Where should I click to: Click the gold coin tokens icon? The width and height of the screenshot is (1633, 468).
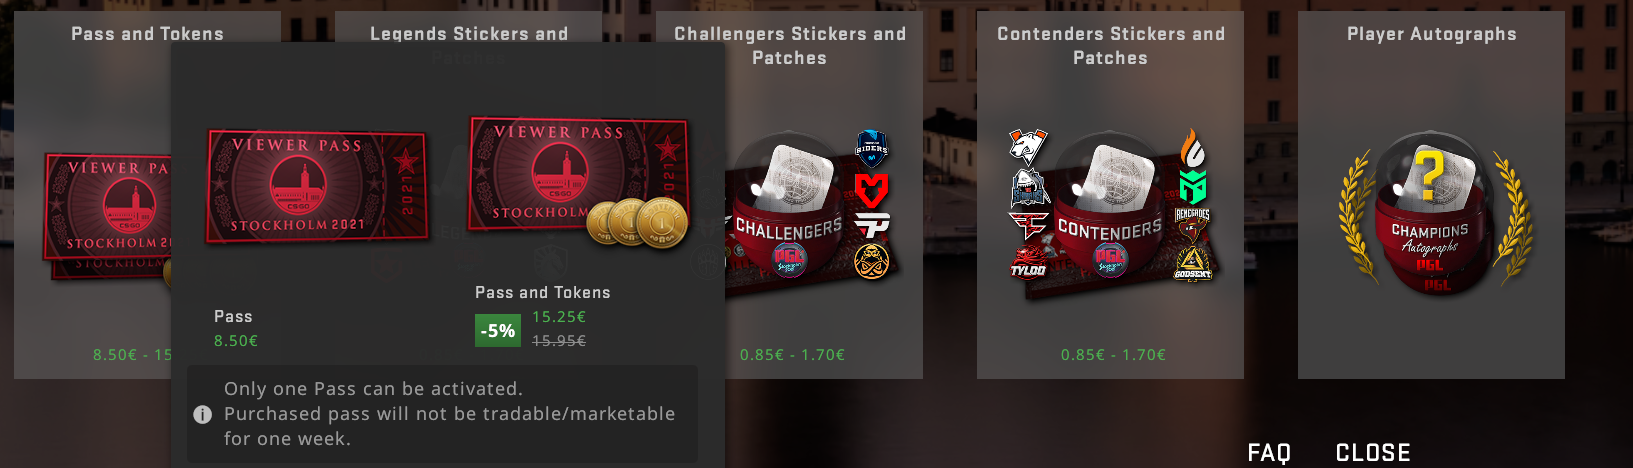click(637, 222)
